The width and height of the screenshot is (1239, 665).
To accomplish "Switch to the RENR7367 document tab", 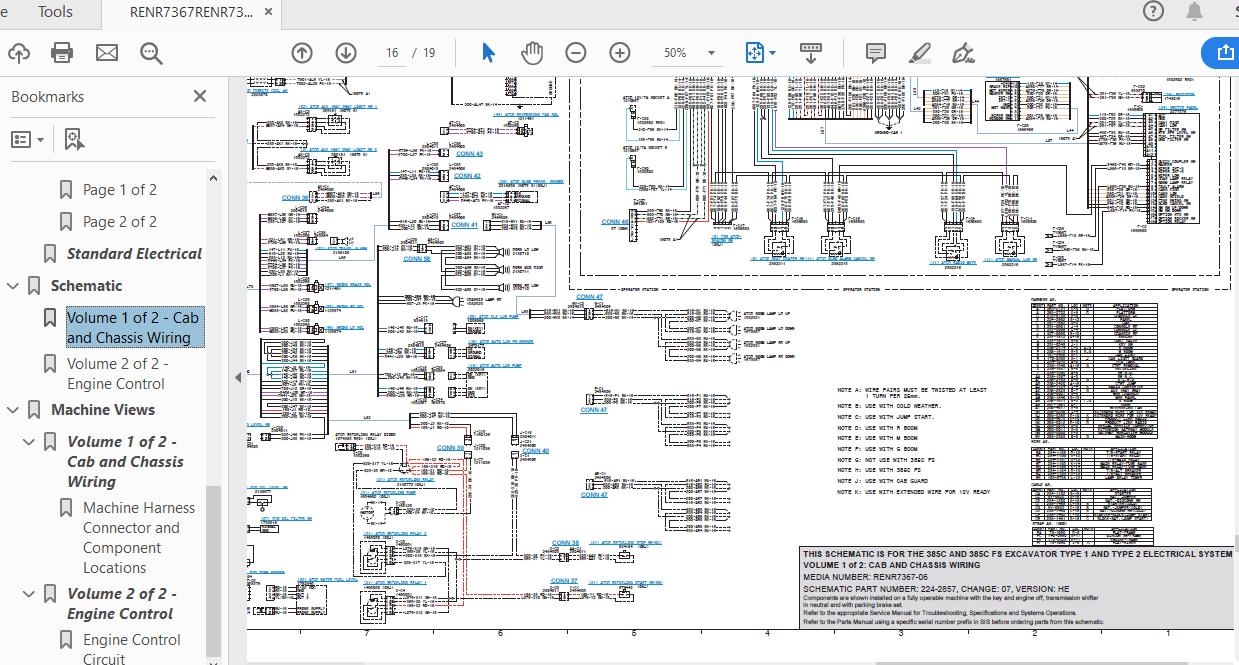I will click(191, 12).
